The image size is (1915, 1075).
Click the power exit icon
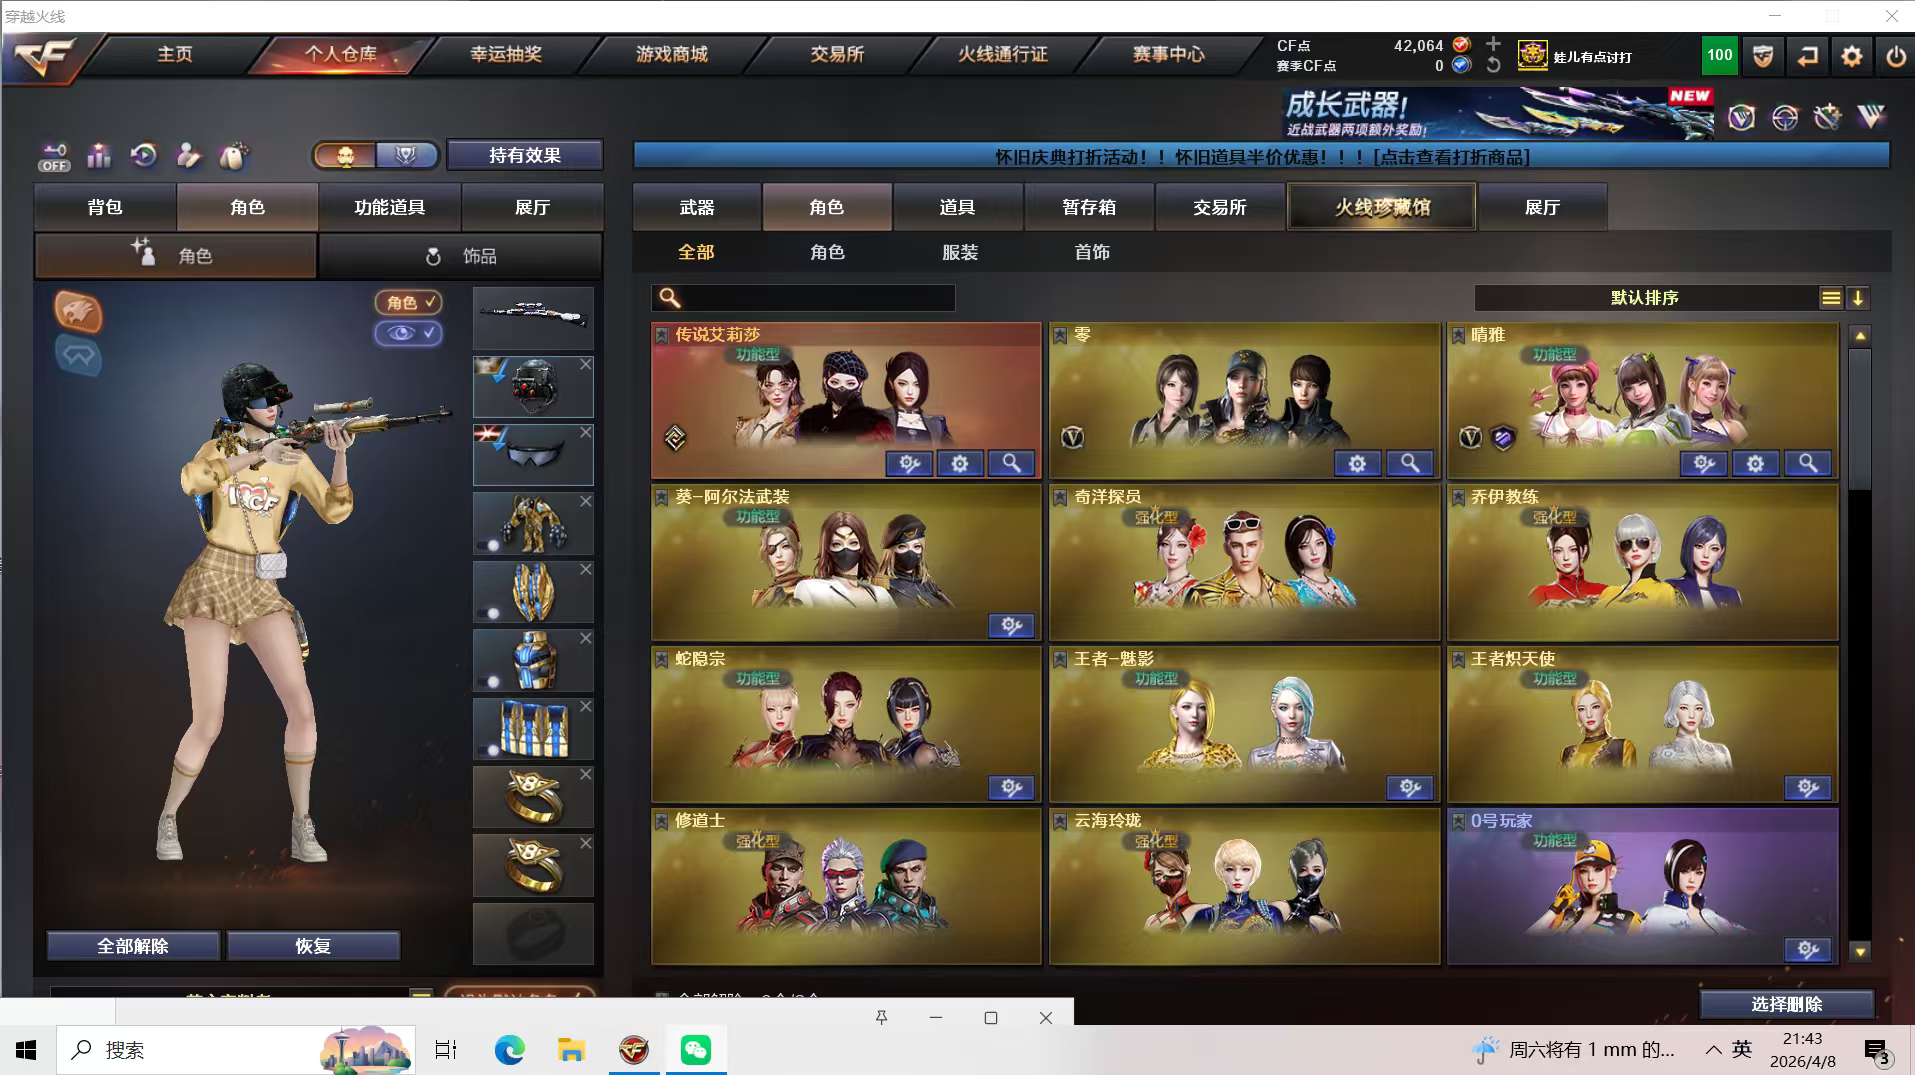[1895, 56]
